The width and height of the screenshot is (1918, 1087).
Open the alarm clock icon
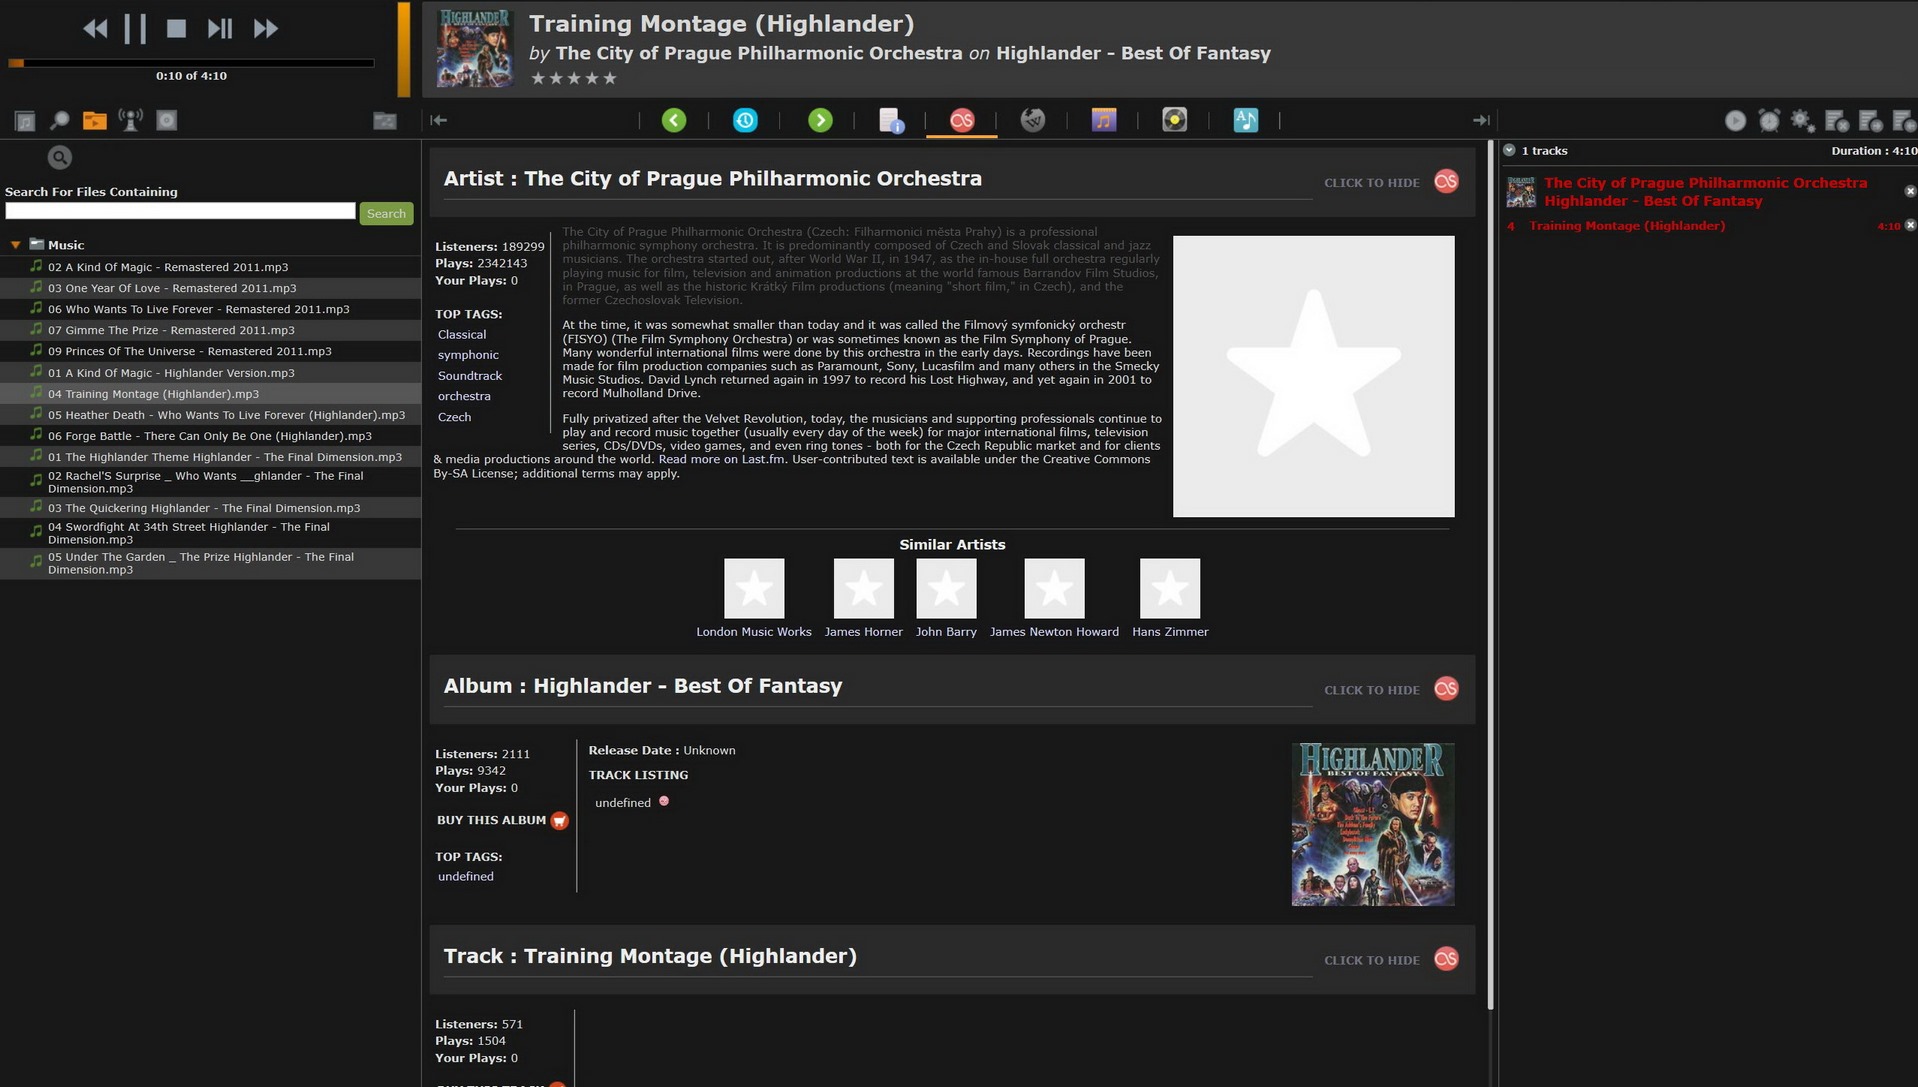[x=1769, y=121]
